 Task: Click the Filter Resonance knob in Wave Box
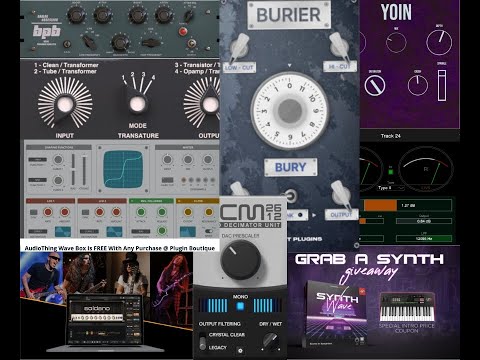tap(209, 212)
